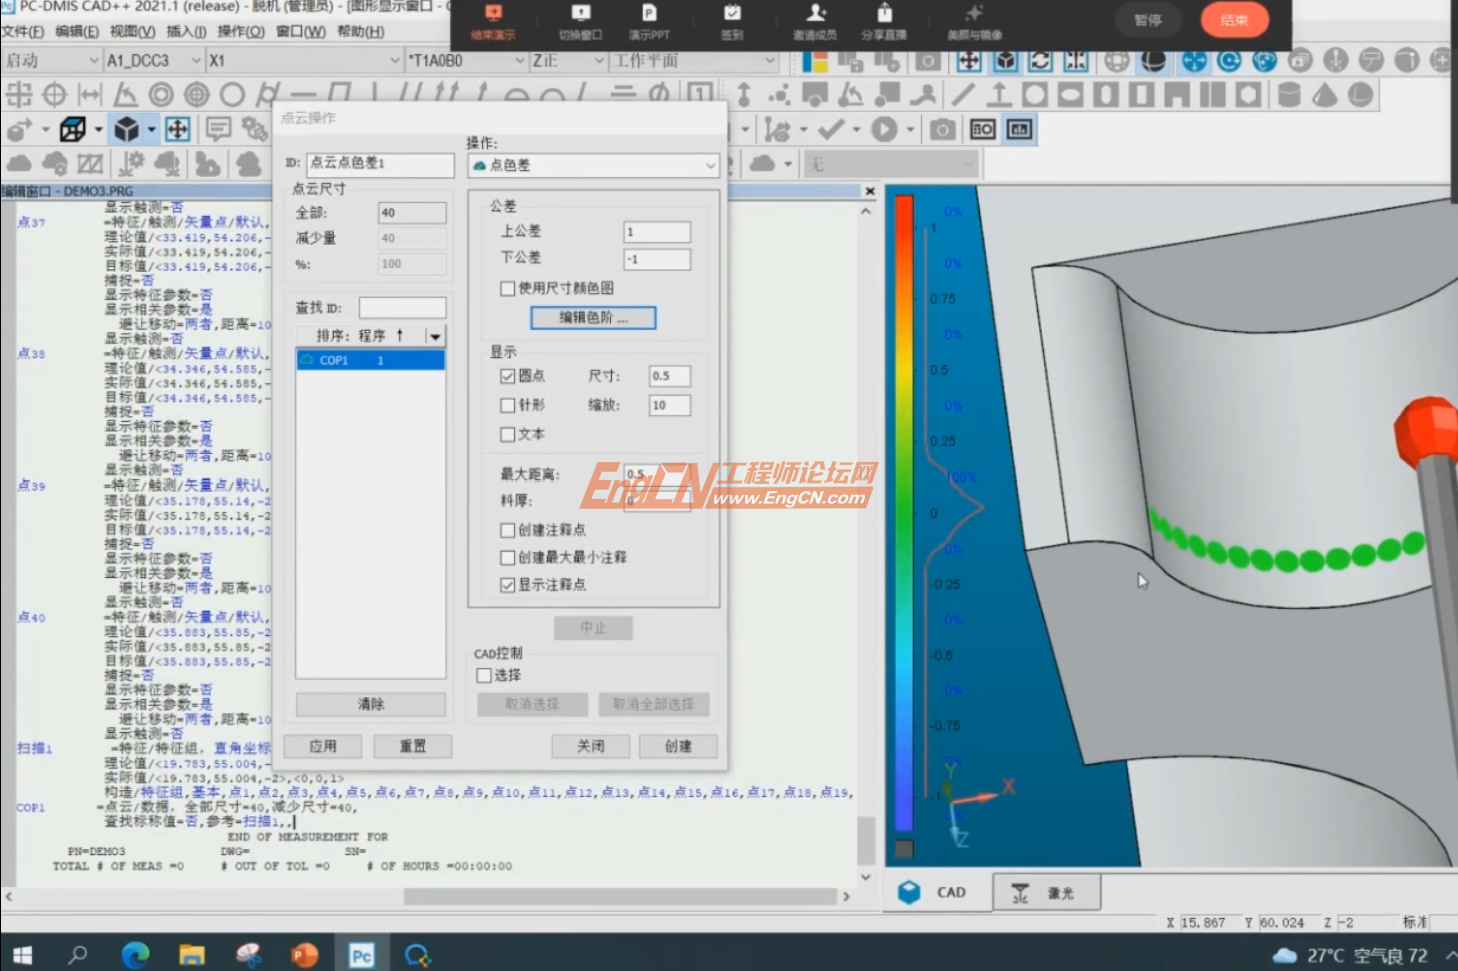
Task: Click the 编辑色阶 button
Action: click(x=593, y=318)
